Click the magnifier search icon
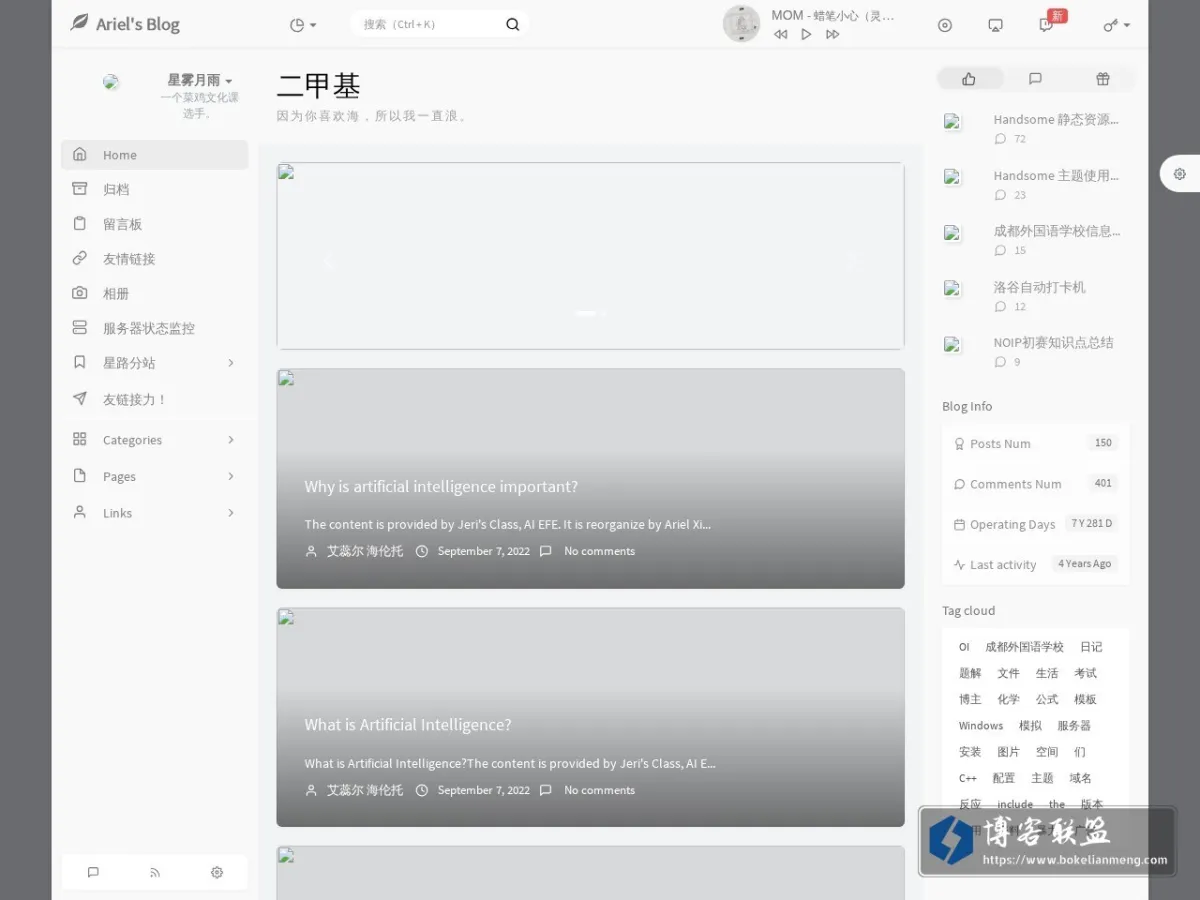The width and height of the screenshot is (1200, 900). 512,25
